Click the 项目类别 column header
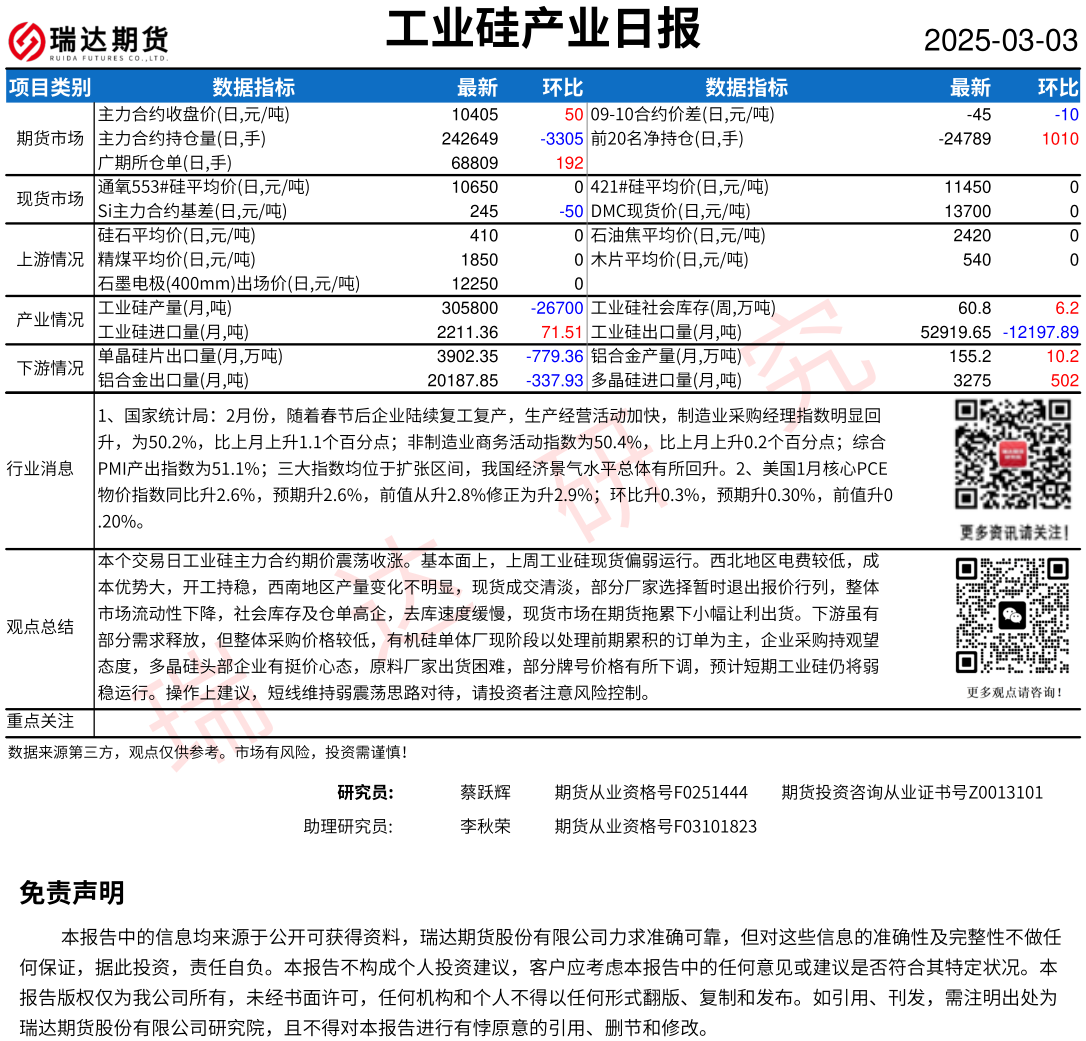The width and height of the screenshot is (1086, 1041). coord(49,87)
